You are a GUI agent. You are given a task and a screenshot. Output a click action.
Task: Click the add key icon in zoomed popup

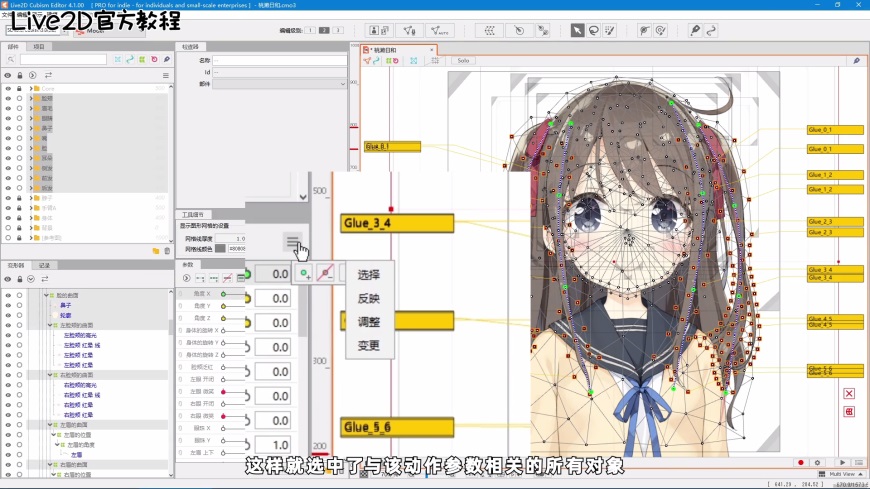point(305,273)
